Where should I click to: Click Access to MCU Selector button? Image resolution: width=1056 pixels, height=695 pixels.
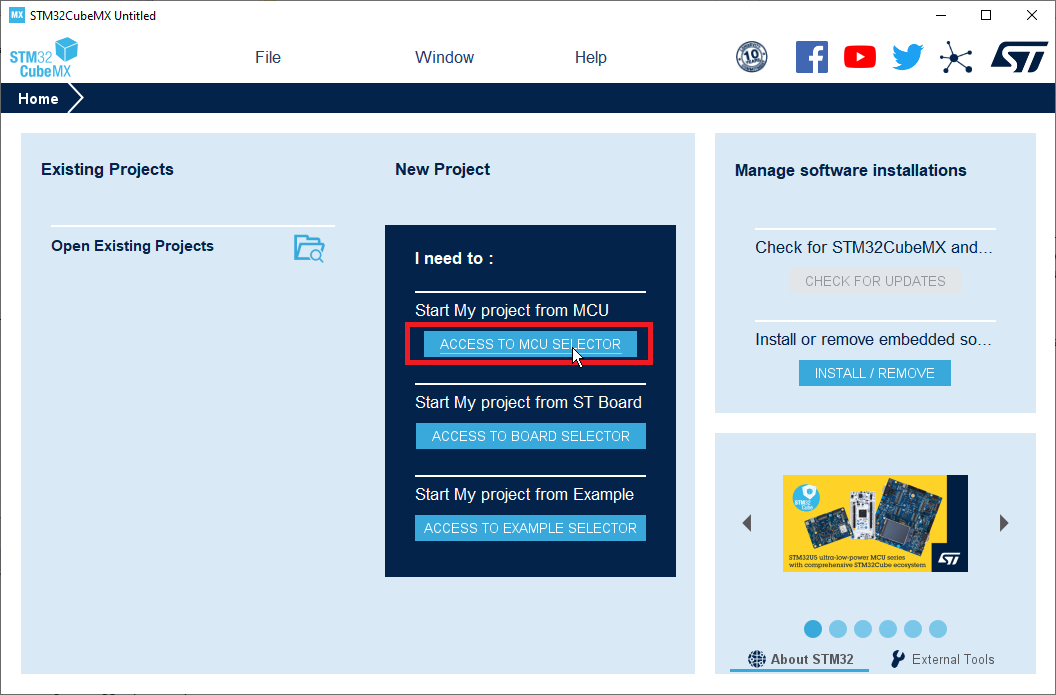(x=530, y=344)
